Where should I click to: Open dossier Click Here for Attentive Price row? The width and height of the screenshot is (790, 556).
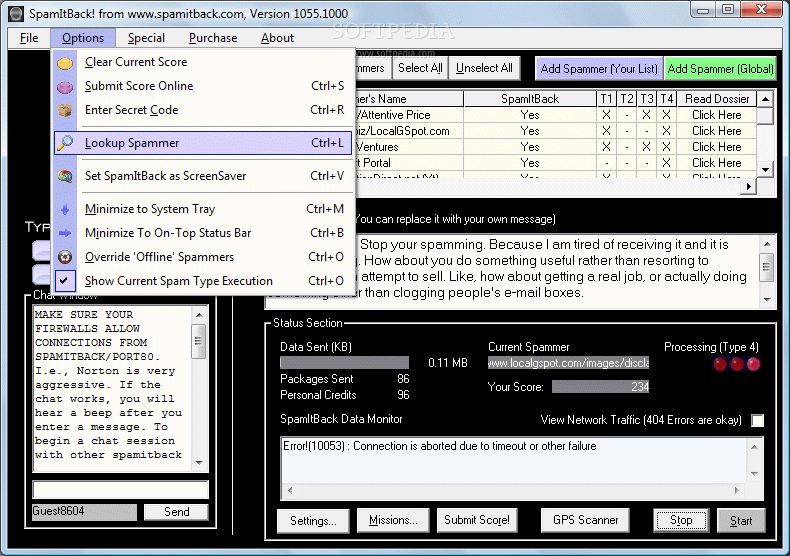[716, 115]
